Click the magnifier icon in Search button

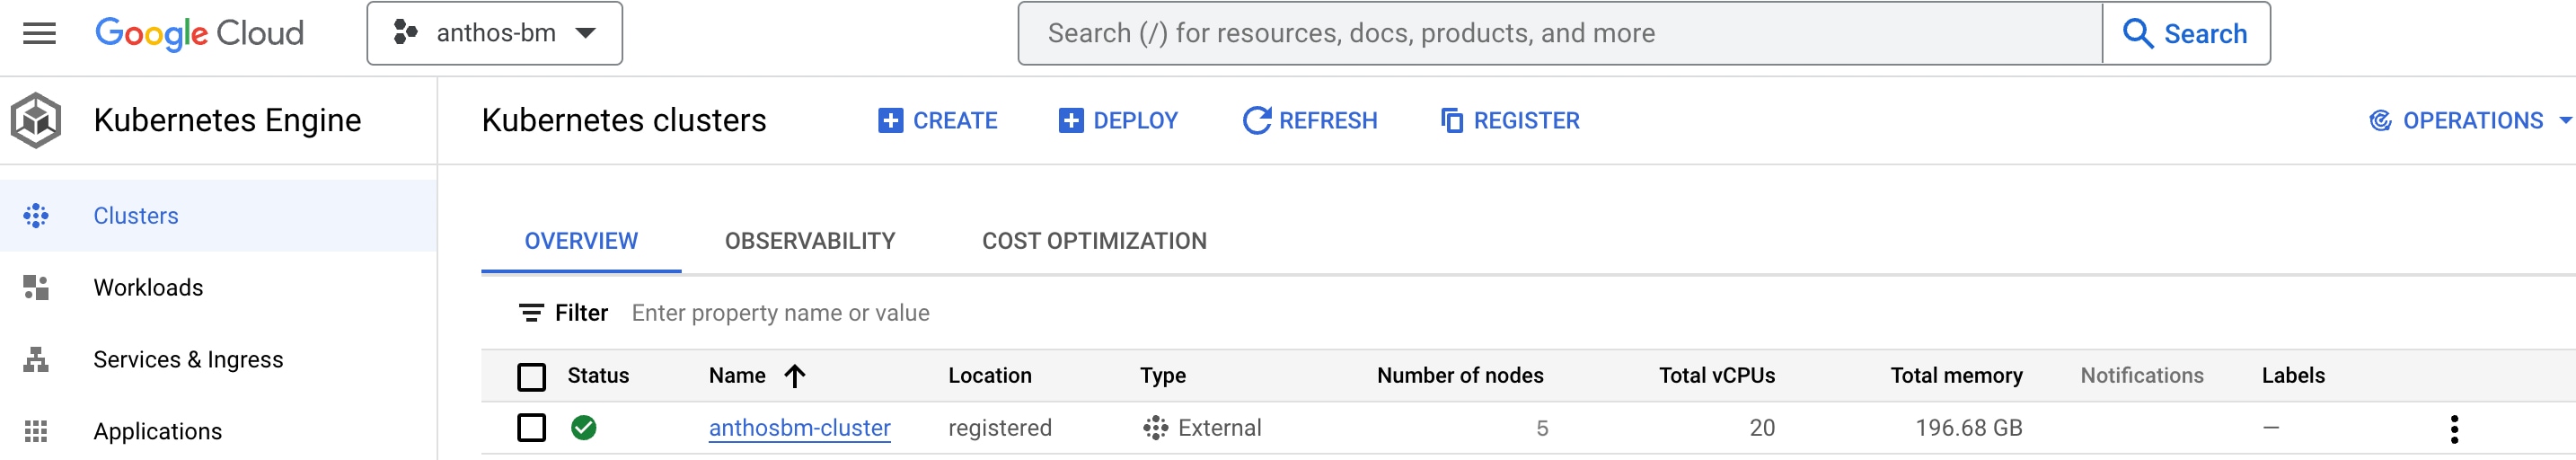2137,33
